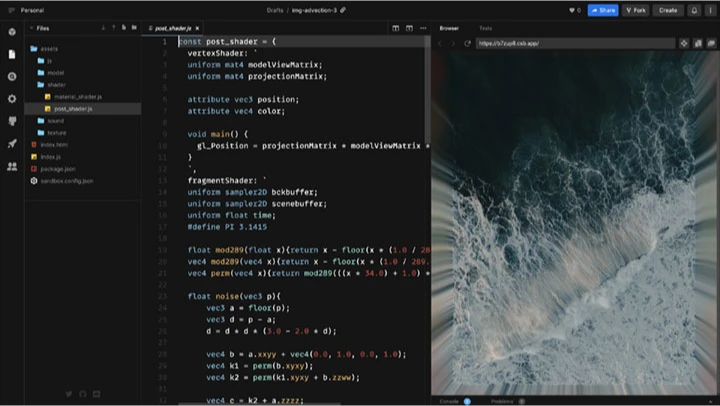Viewport: 720px width, 406px height.
Task: Open the Explorer file sidebar icon
Action: pos(12,54)
